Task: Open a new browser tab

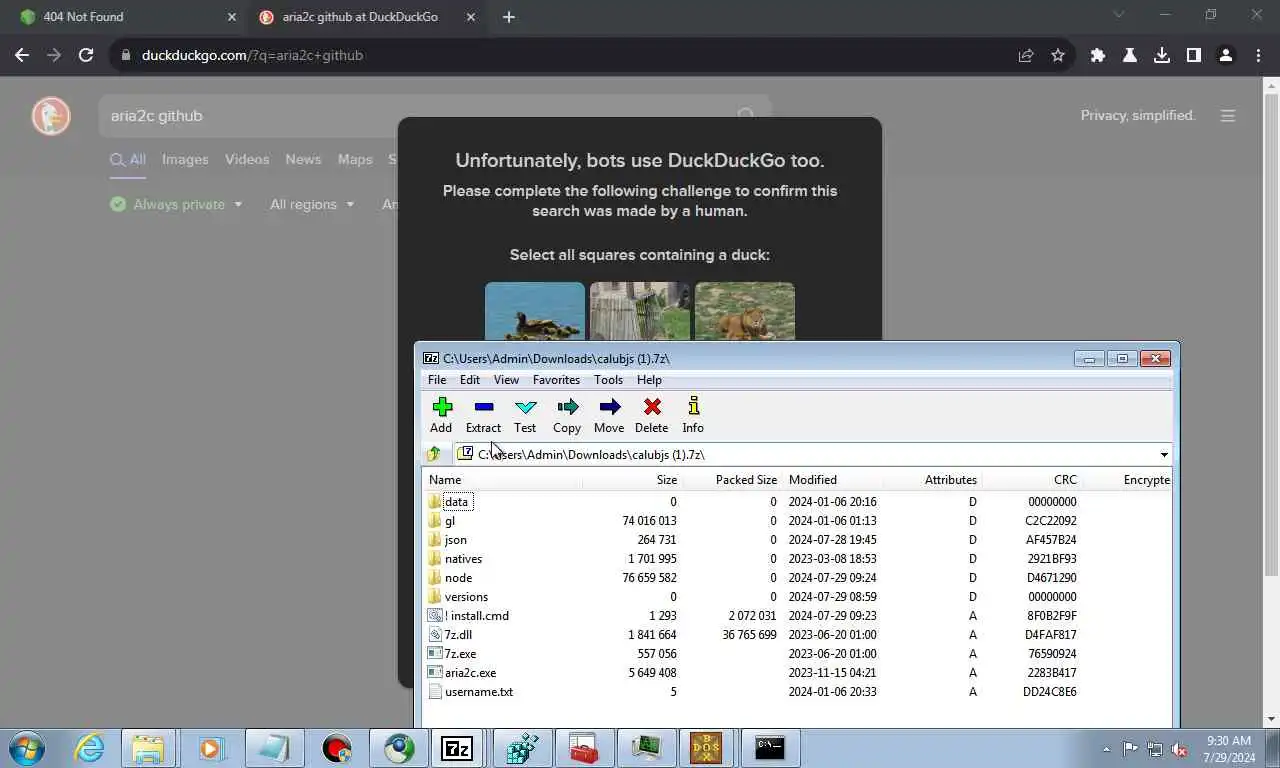Action: click(509, 17)
